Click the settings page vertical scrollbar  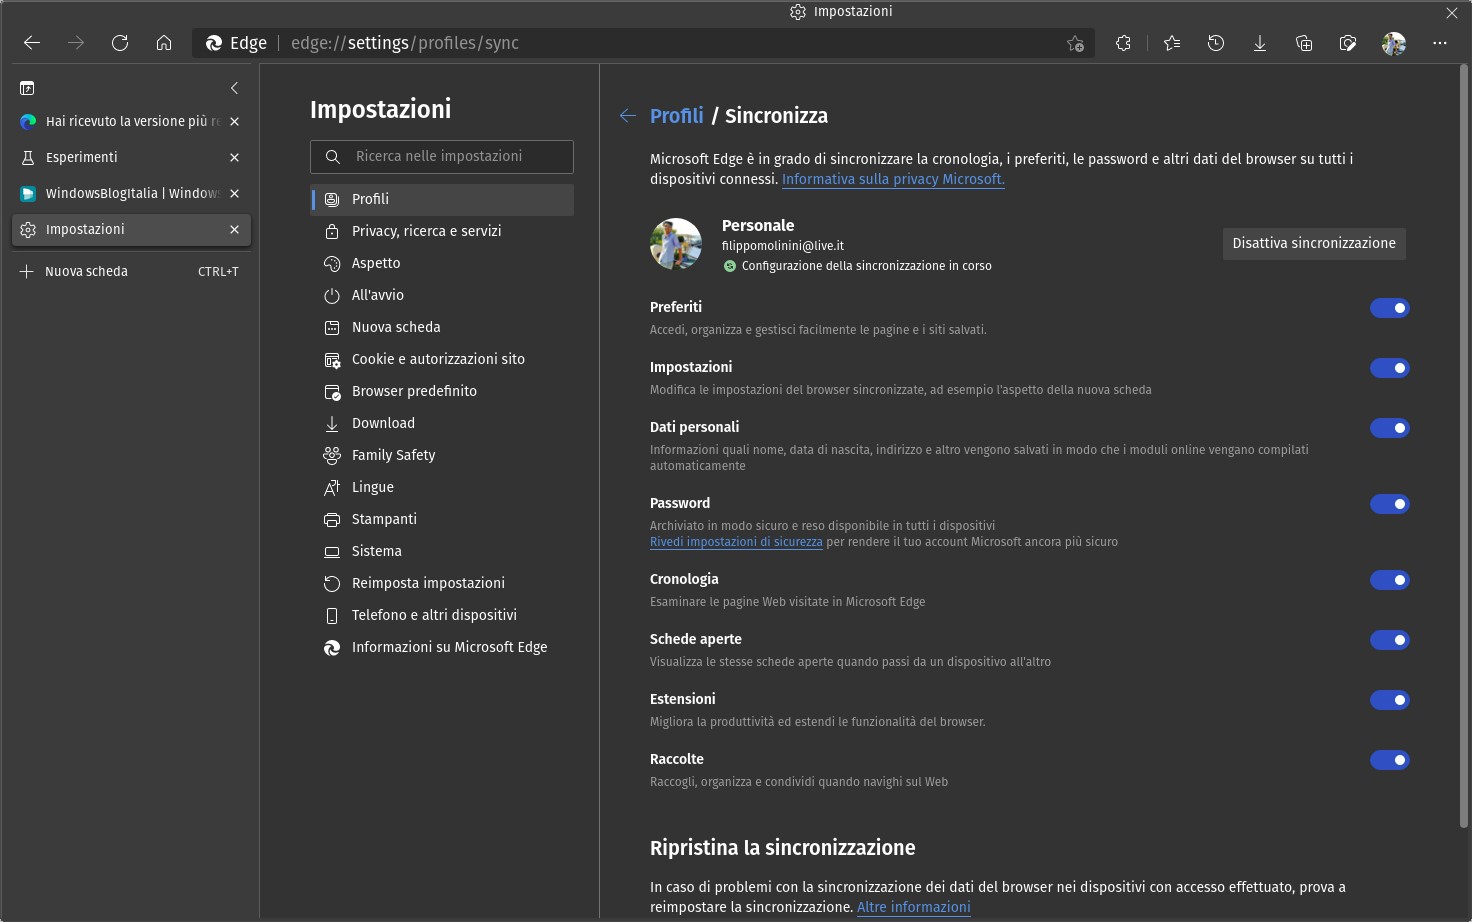(x=1464, y=446)
